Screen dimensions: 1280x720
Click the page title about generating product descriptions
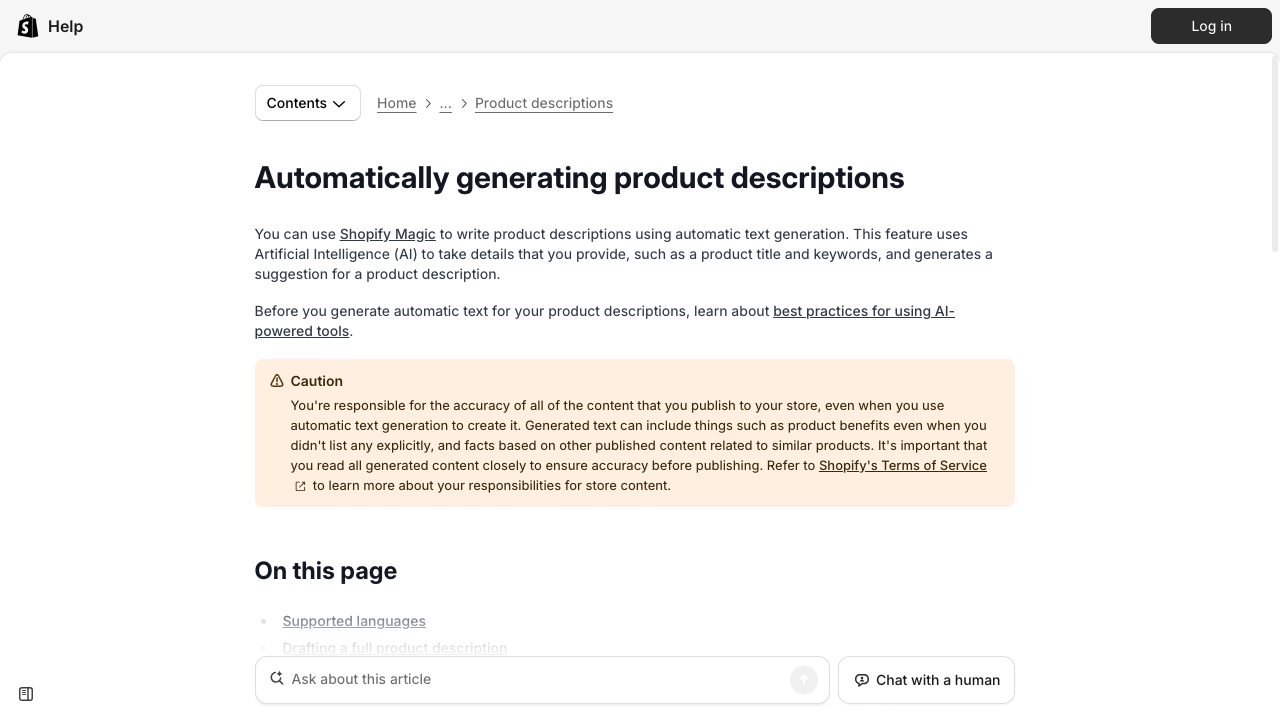click(x=580, y=178)
